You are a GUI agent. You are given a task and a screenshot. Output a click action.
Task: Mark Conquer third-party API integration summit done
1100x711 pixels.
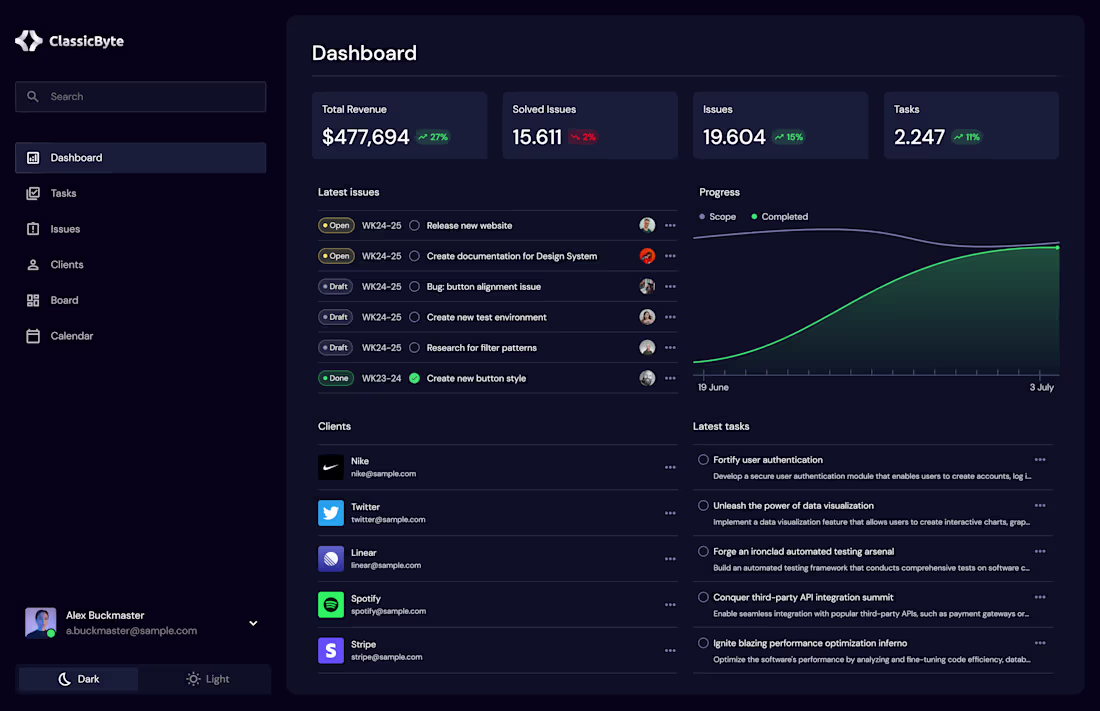pos(703,597)
